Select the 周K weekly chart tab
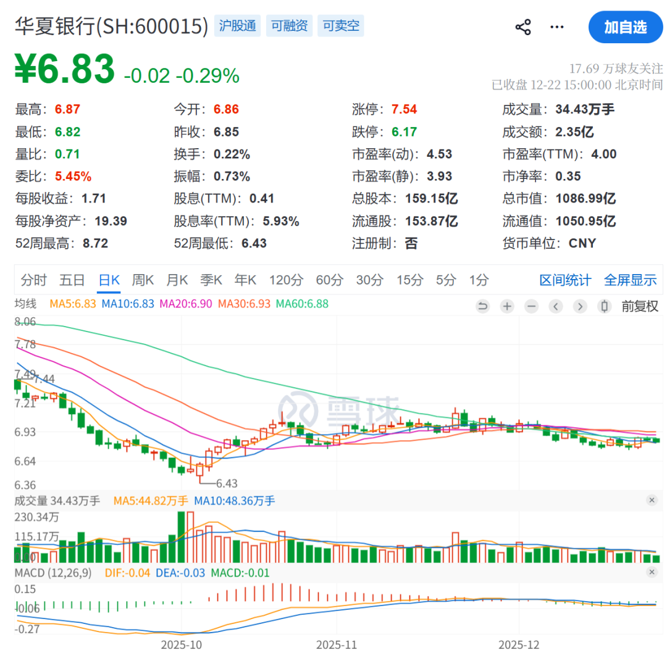The height and width of the screenshot is (658, 667). click(x=142, y=280)
